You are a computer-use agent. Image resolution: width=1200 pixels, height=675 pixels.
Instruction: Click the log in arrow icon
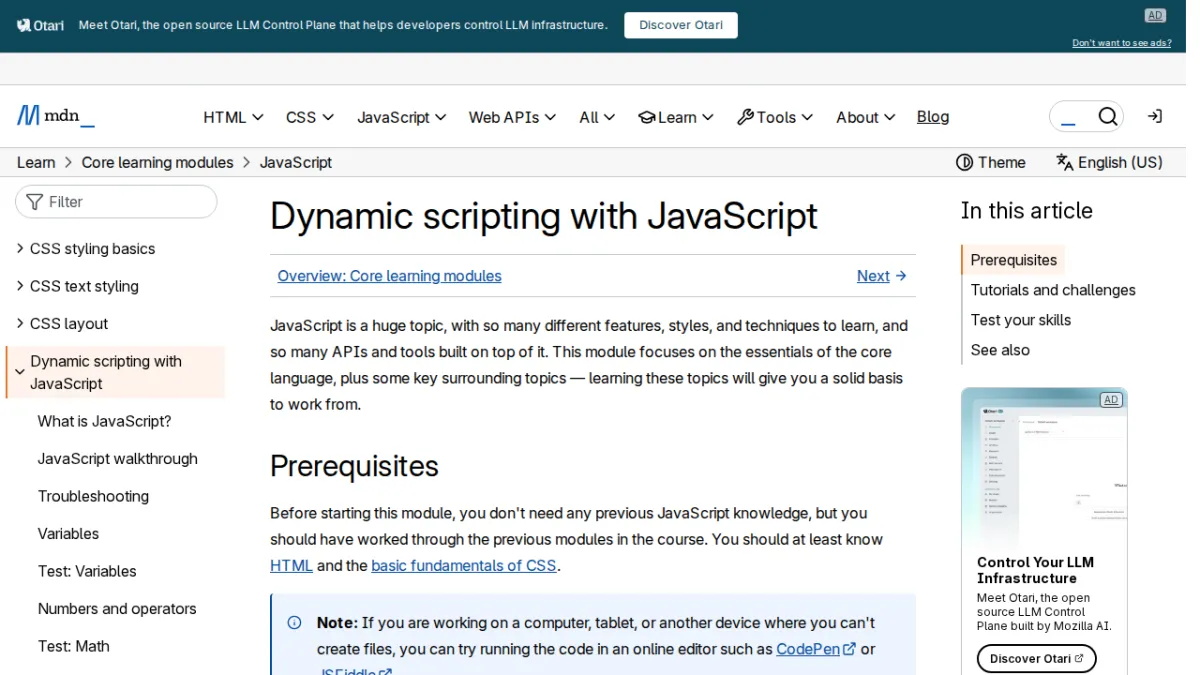coord(1155,117)
